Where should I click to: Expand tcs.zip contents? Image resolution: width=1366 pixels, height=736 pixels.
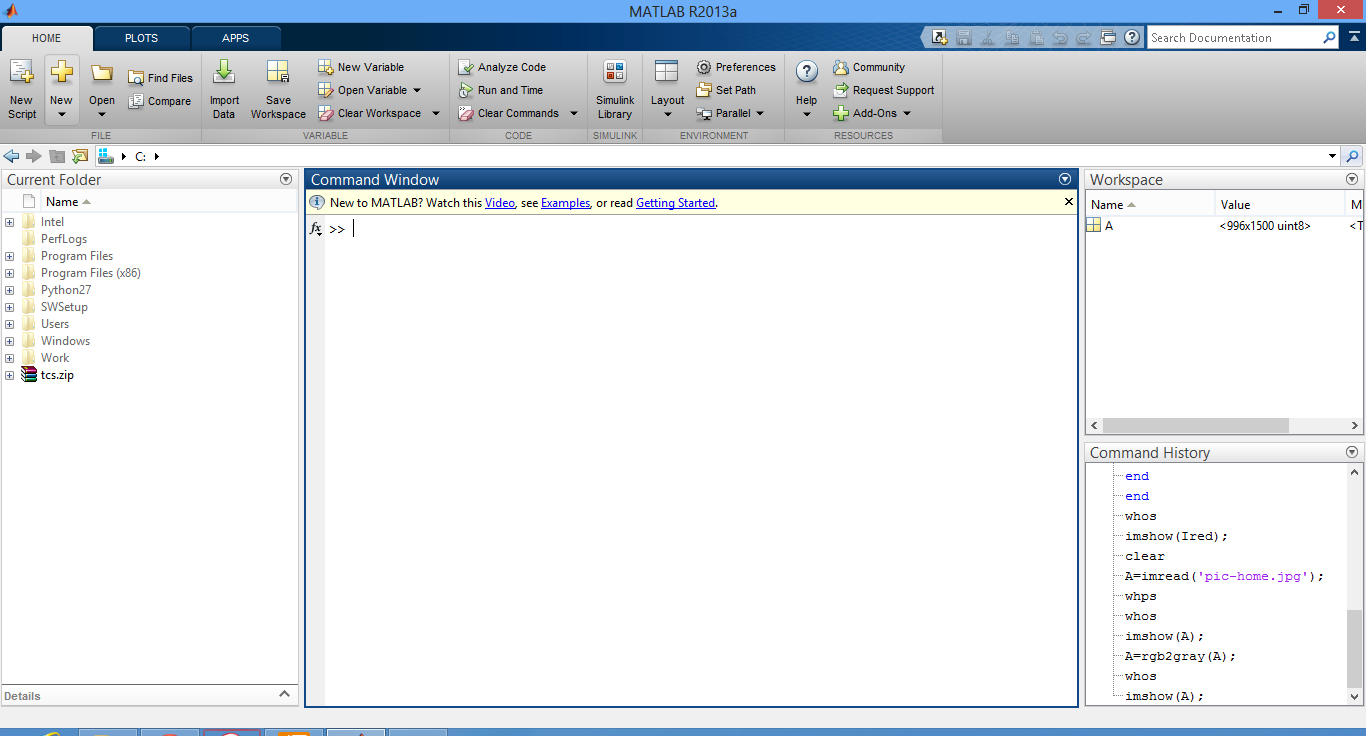[9, 375]
